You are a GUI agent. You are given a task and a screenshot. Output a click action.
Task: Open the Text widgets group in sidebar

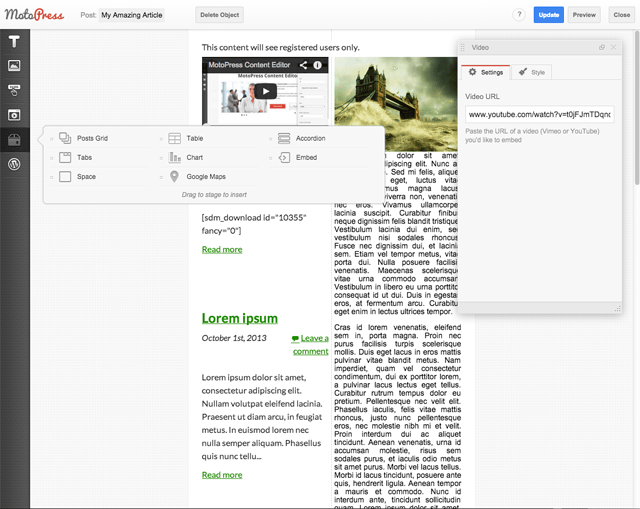pos(14,41)
